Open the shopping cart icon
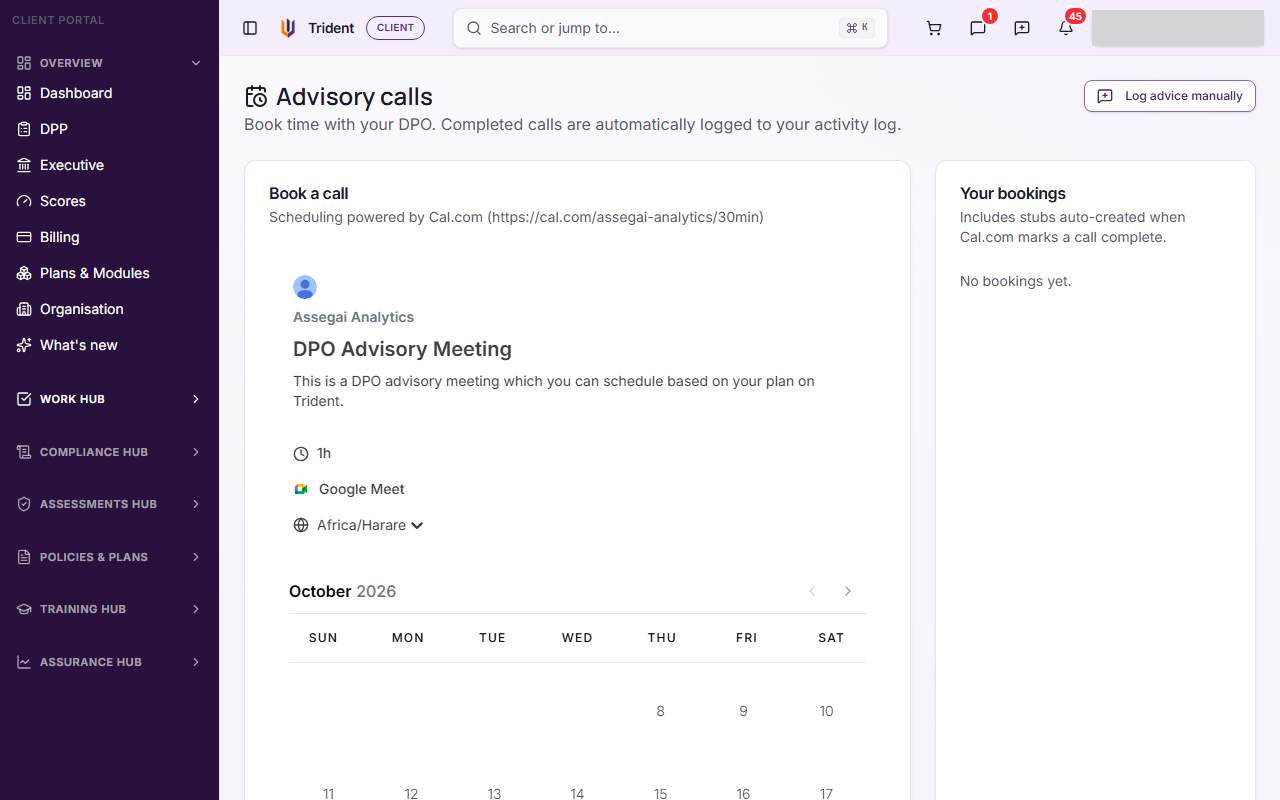 [x=934, y=28]
